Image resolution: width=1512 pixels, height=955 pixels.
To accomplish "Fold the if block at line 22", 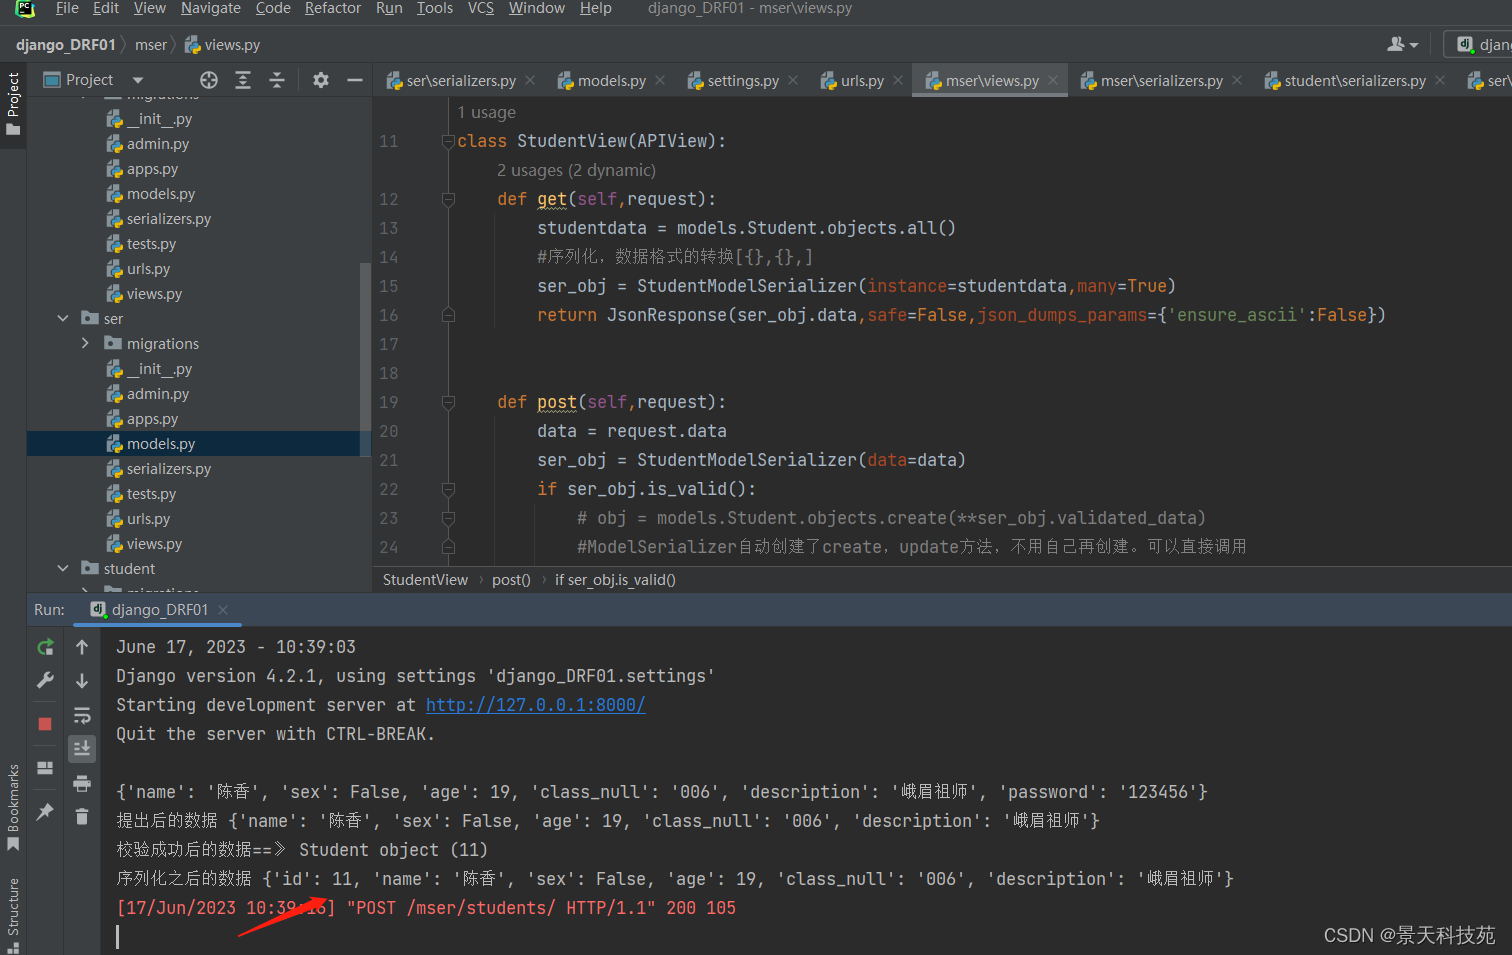I will (x=448, y=489).
